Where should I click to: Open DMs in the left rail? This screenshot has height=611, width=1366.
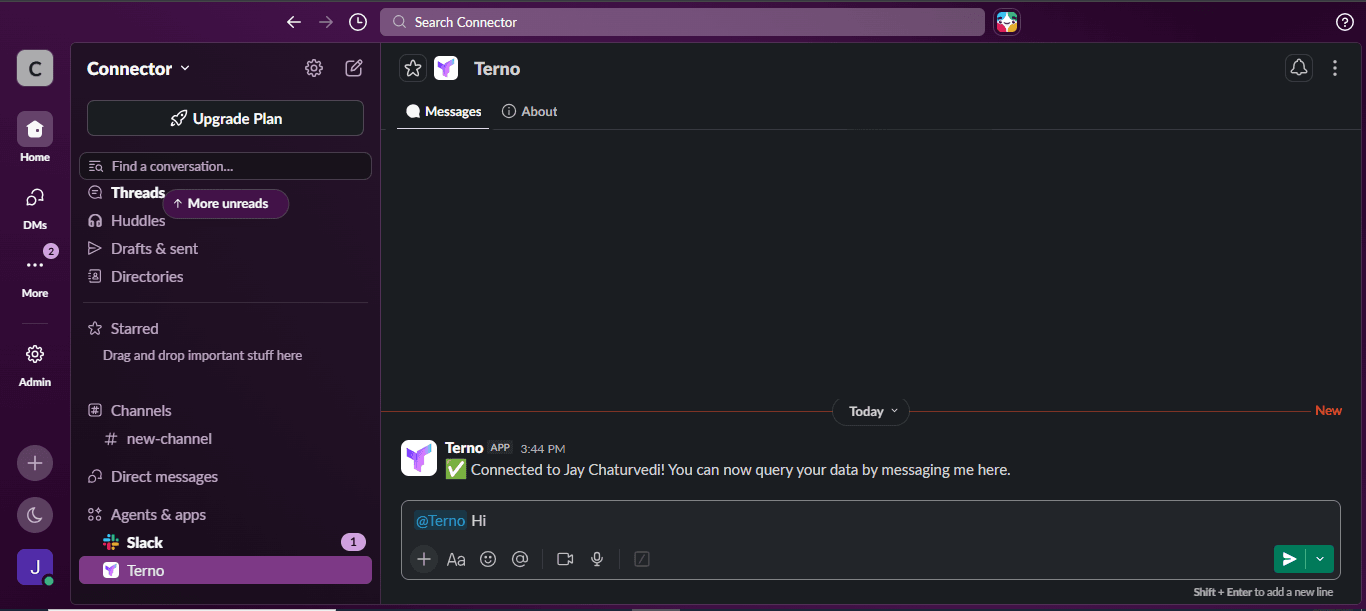pos(35,207)
